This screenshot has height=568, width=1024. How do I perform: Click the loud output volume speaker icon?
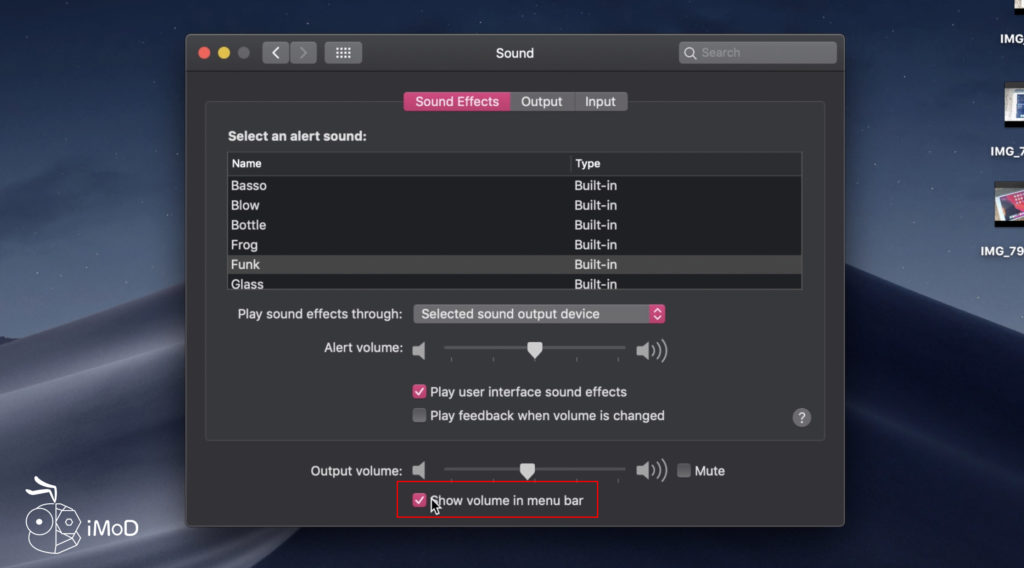[652, 470]
